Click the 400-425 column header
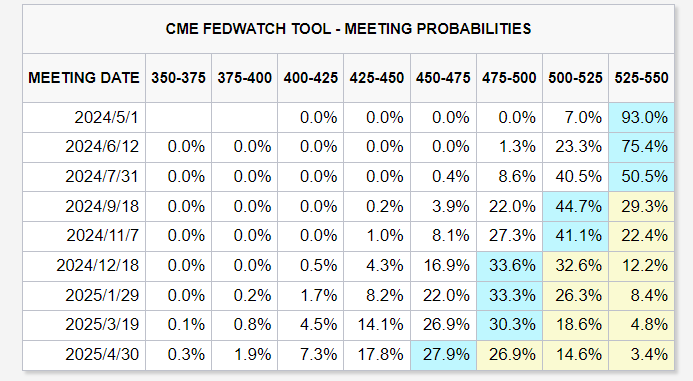The image size is (693, 381). tap(311, 78)
